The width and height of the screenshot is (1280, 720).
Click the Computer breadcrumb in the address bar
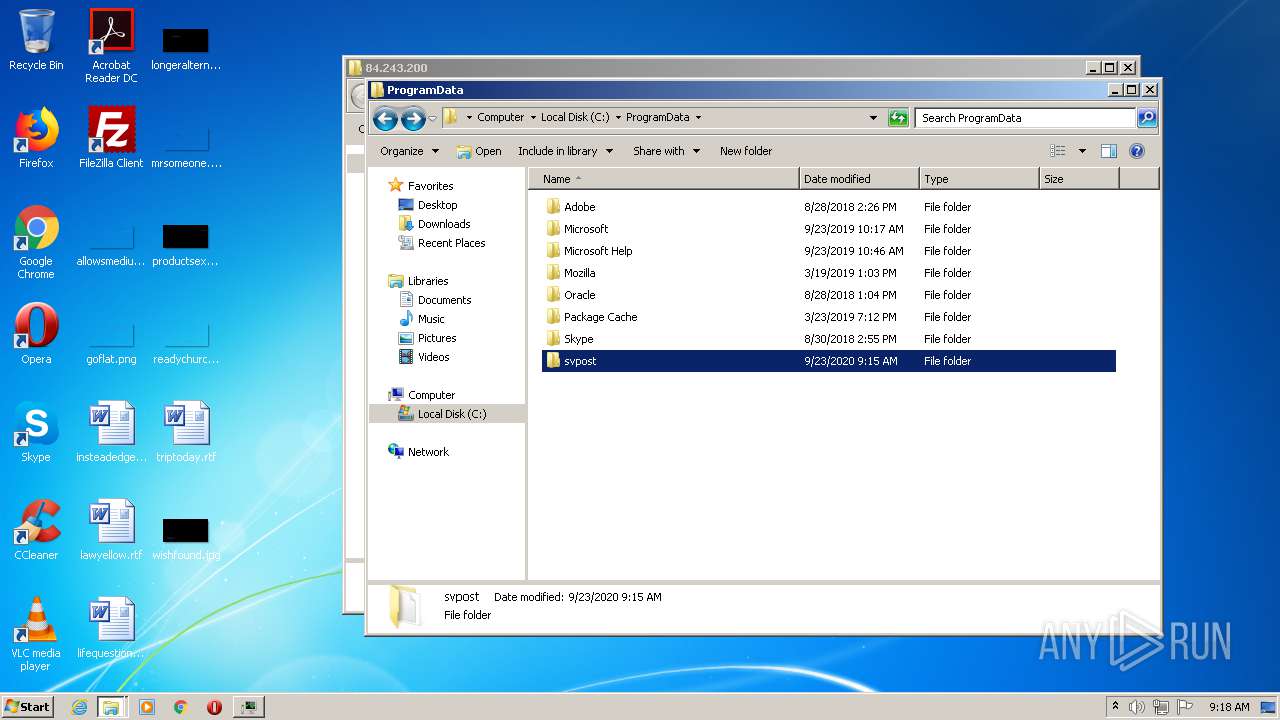click(x=500, y=118)
